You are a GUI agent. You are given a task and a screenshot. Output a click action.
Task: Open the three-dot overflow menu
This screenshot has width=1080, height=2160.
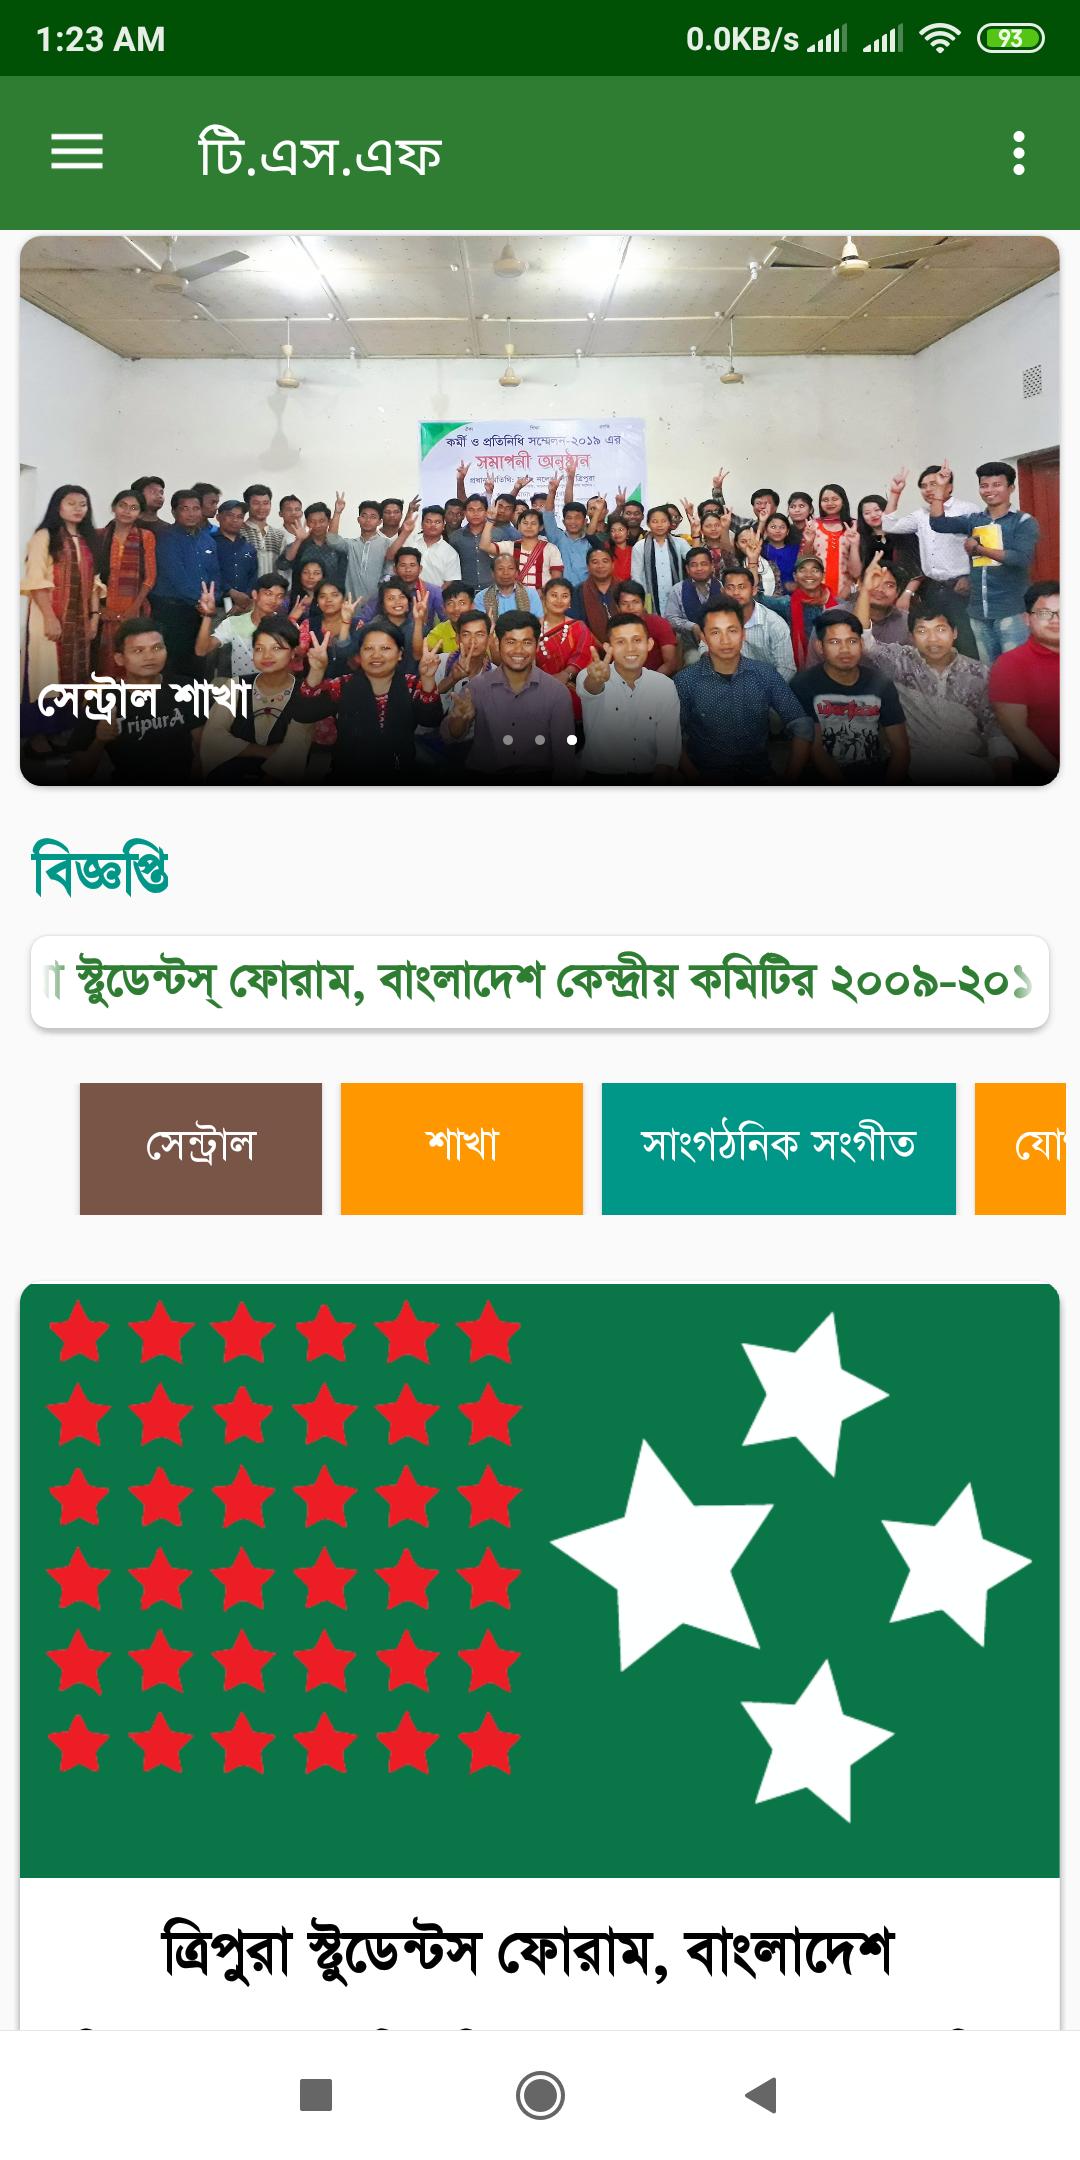point(1018,153)
